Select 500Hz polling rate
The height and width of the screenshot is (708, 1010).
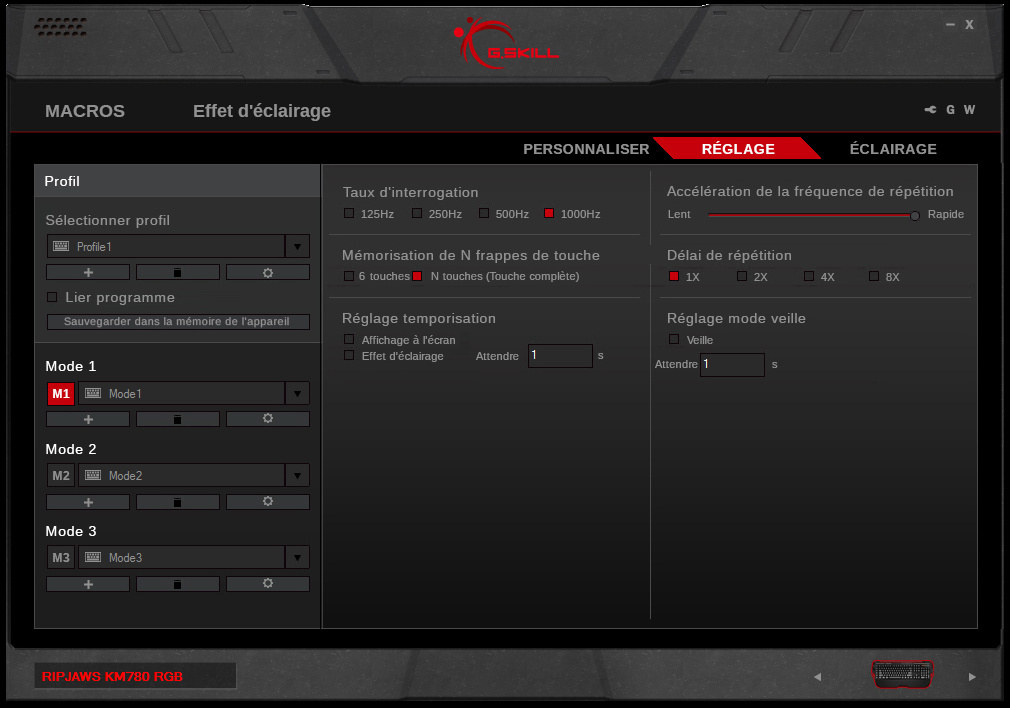click(x=484, y=213)
